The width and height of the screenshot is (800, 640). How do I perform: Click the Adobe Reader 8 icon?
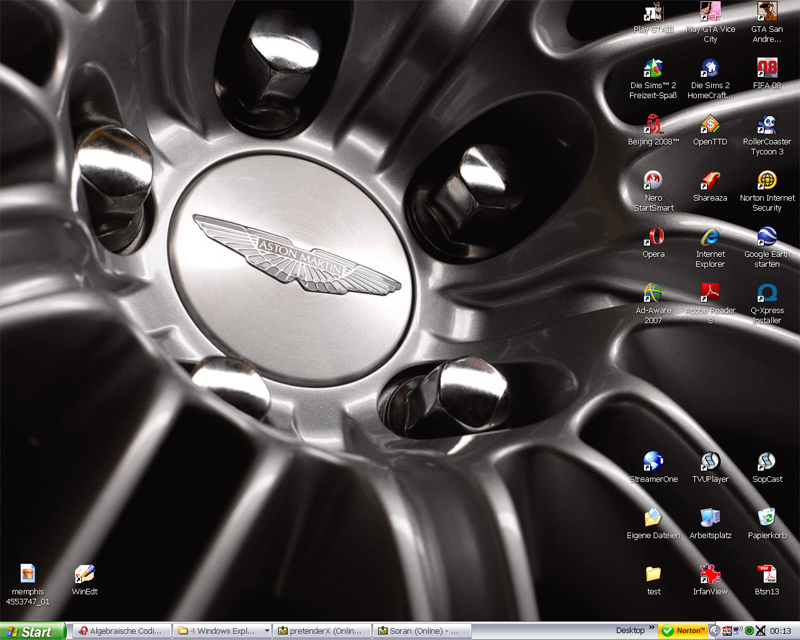pyautogui.click(x=710, y=294)
